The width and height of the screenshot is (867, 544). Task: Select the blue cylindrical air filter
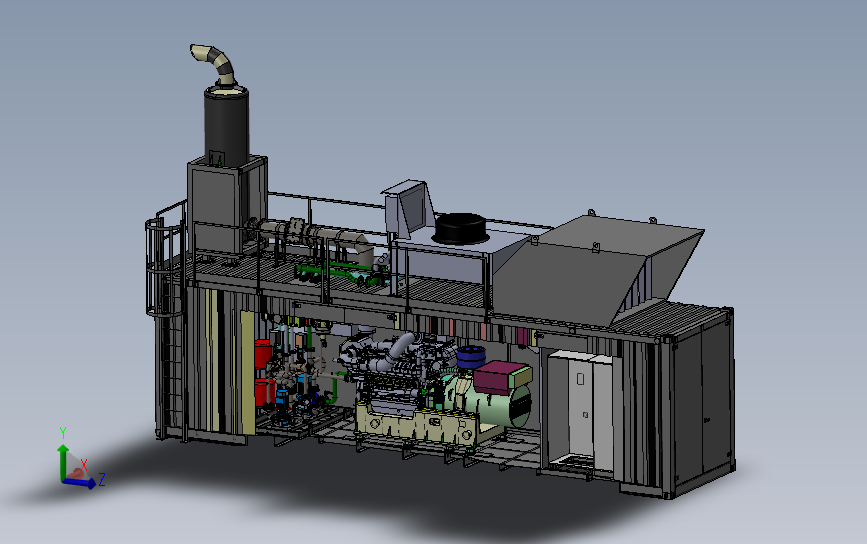pos(471,357)
